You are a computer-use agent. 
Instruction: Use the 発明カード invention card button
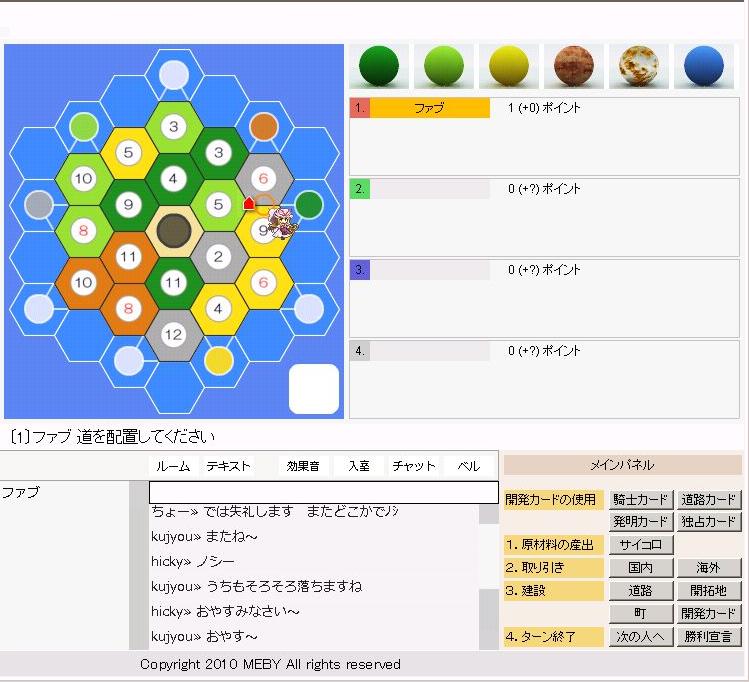(641, 522)
